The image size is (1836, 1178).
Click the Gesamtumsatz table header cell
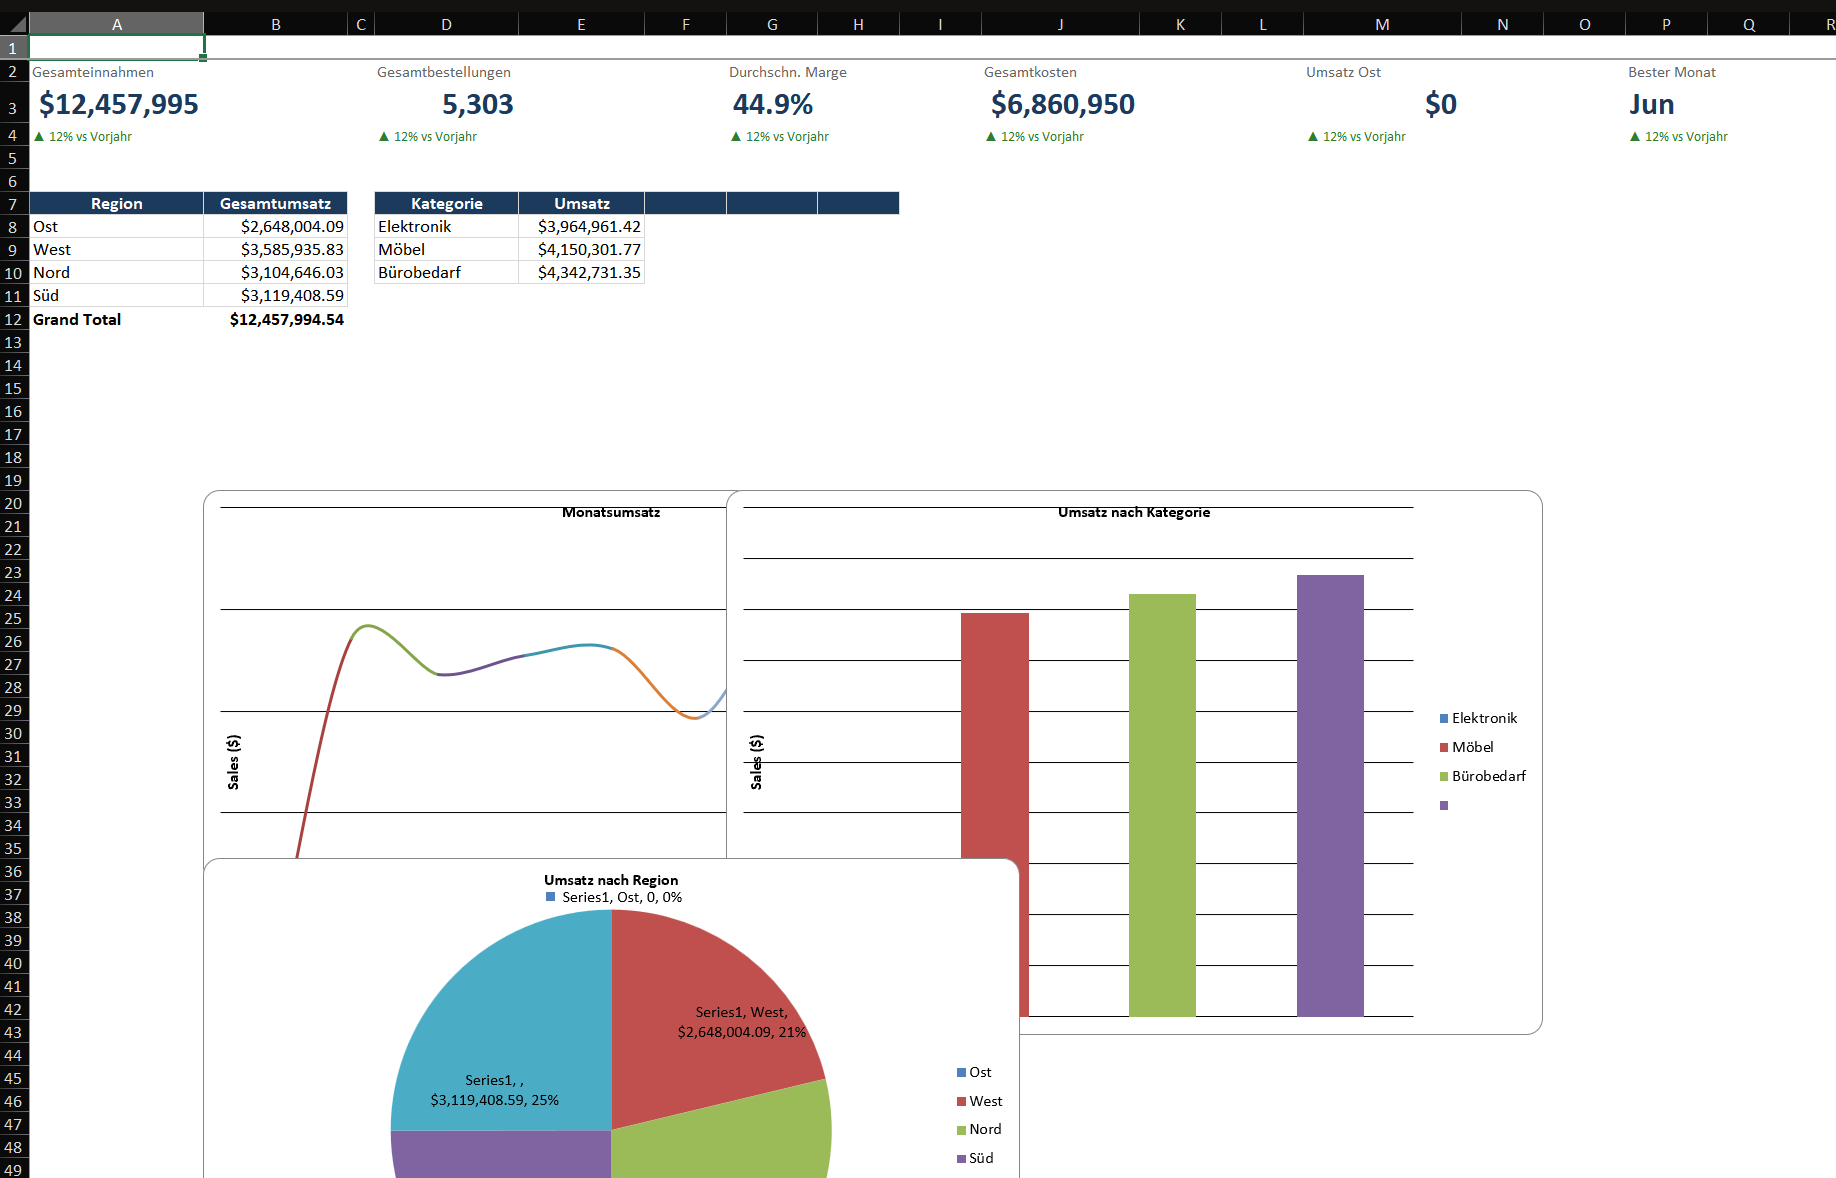point(275,203)
